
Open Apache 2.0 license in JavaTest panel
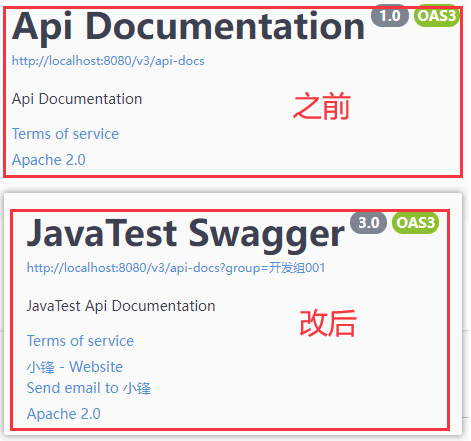point(64,414)
